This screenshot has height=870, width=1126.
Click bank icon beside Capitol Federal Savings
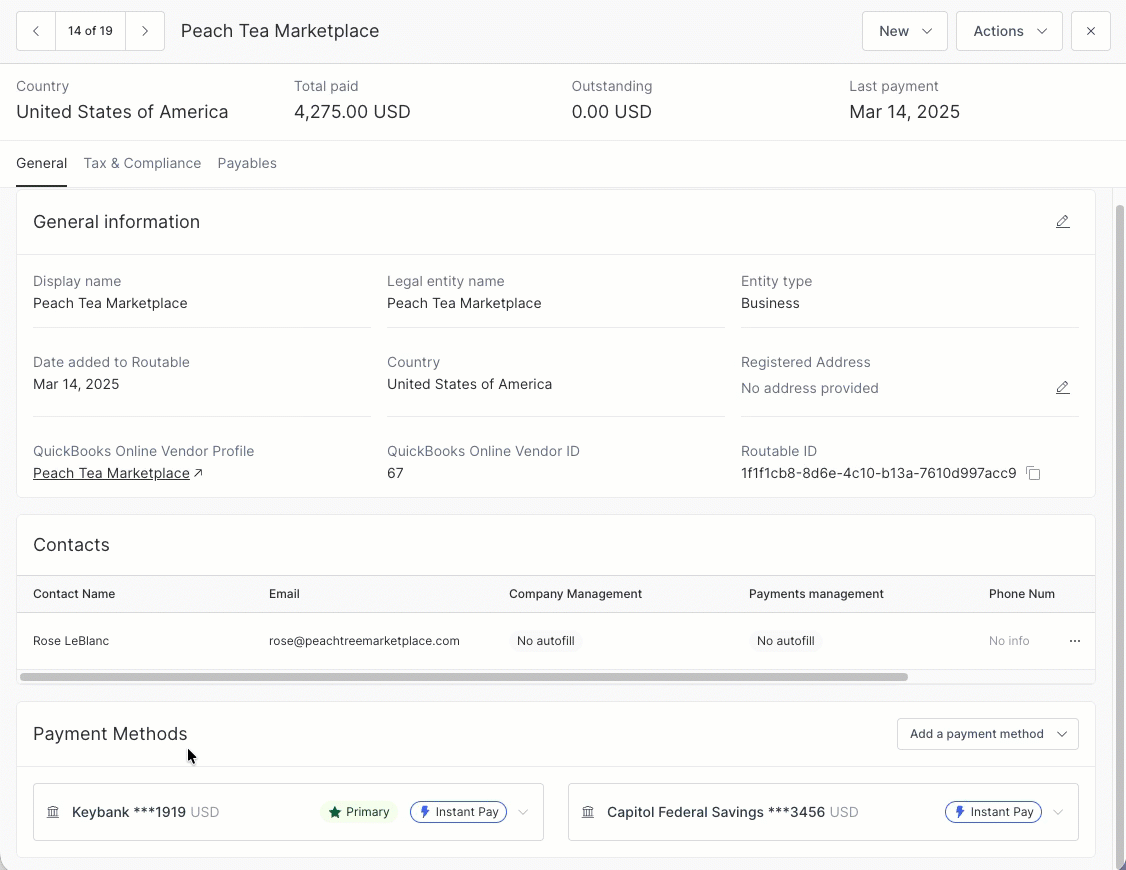[588, 812]
